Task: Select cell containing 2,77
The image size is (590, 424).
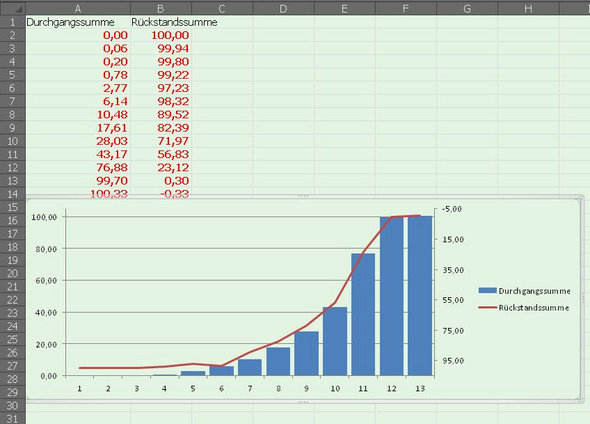Action: click(x=78, y=88)
